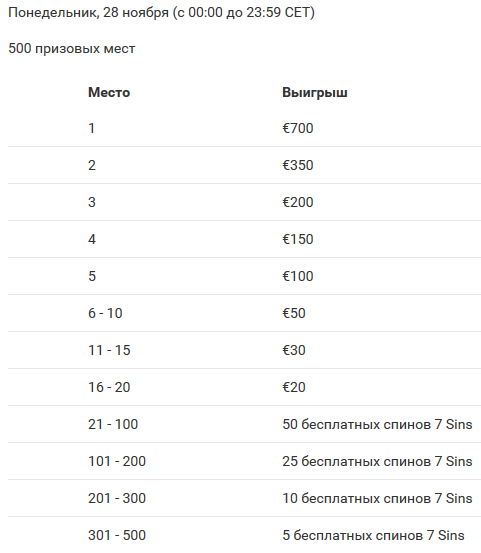481x553 pixels.
Task: Select the €700 first place prize
Action: coord(298,128)
